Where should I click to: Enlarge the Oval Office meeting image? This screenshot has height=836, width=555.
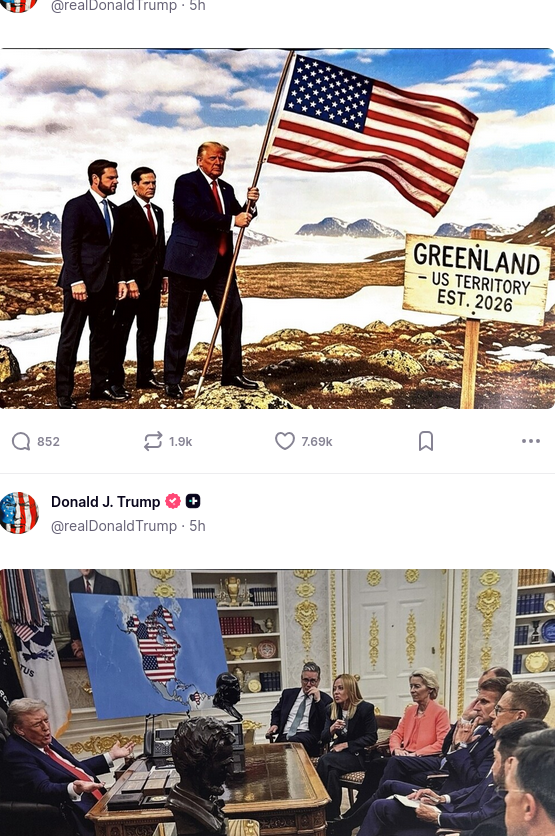(277, 702)
